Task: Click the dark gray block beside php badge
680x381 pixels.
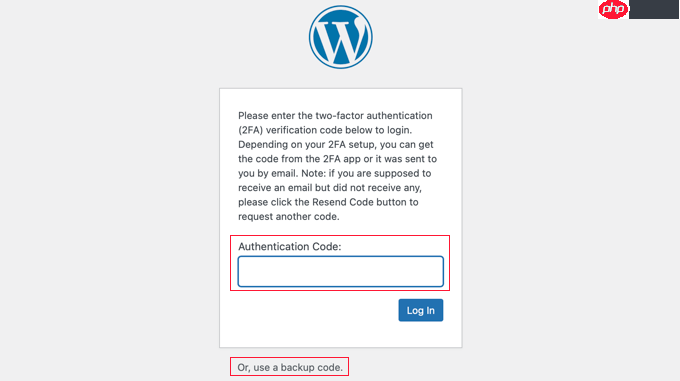Action: point(654,9)
